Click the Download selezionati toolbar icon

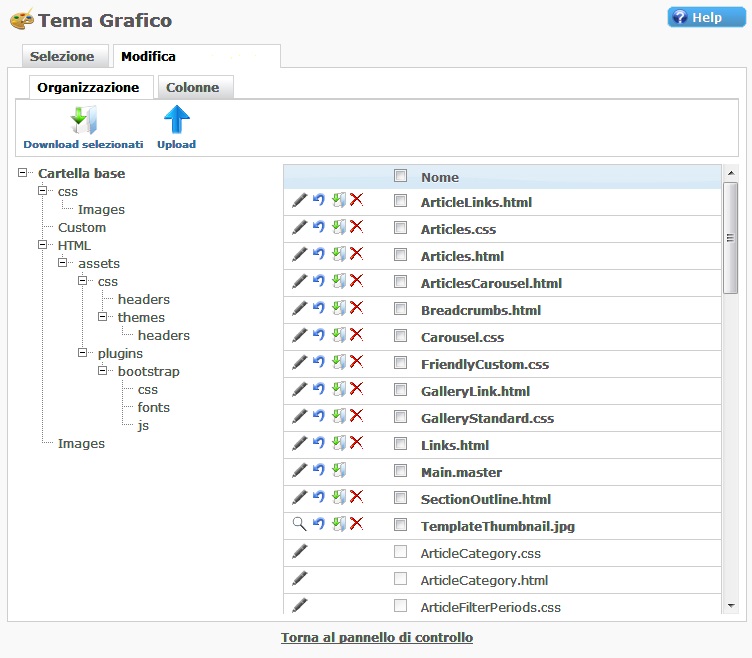83,121
